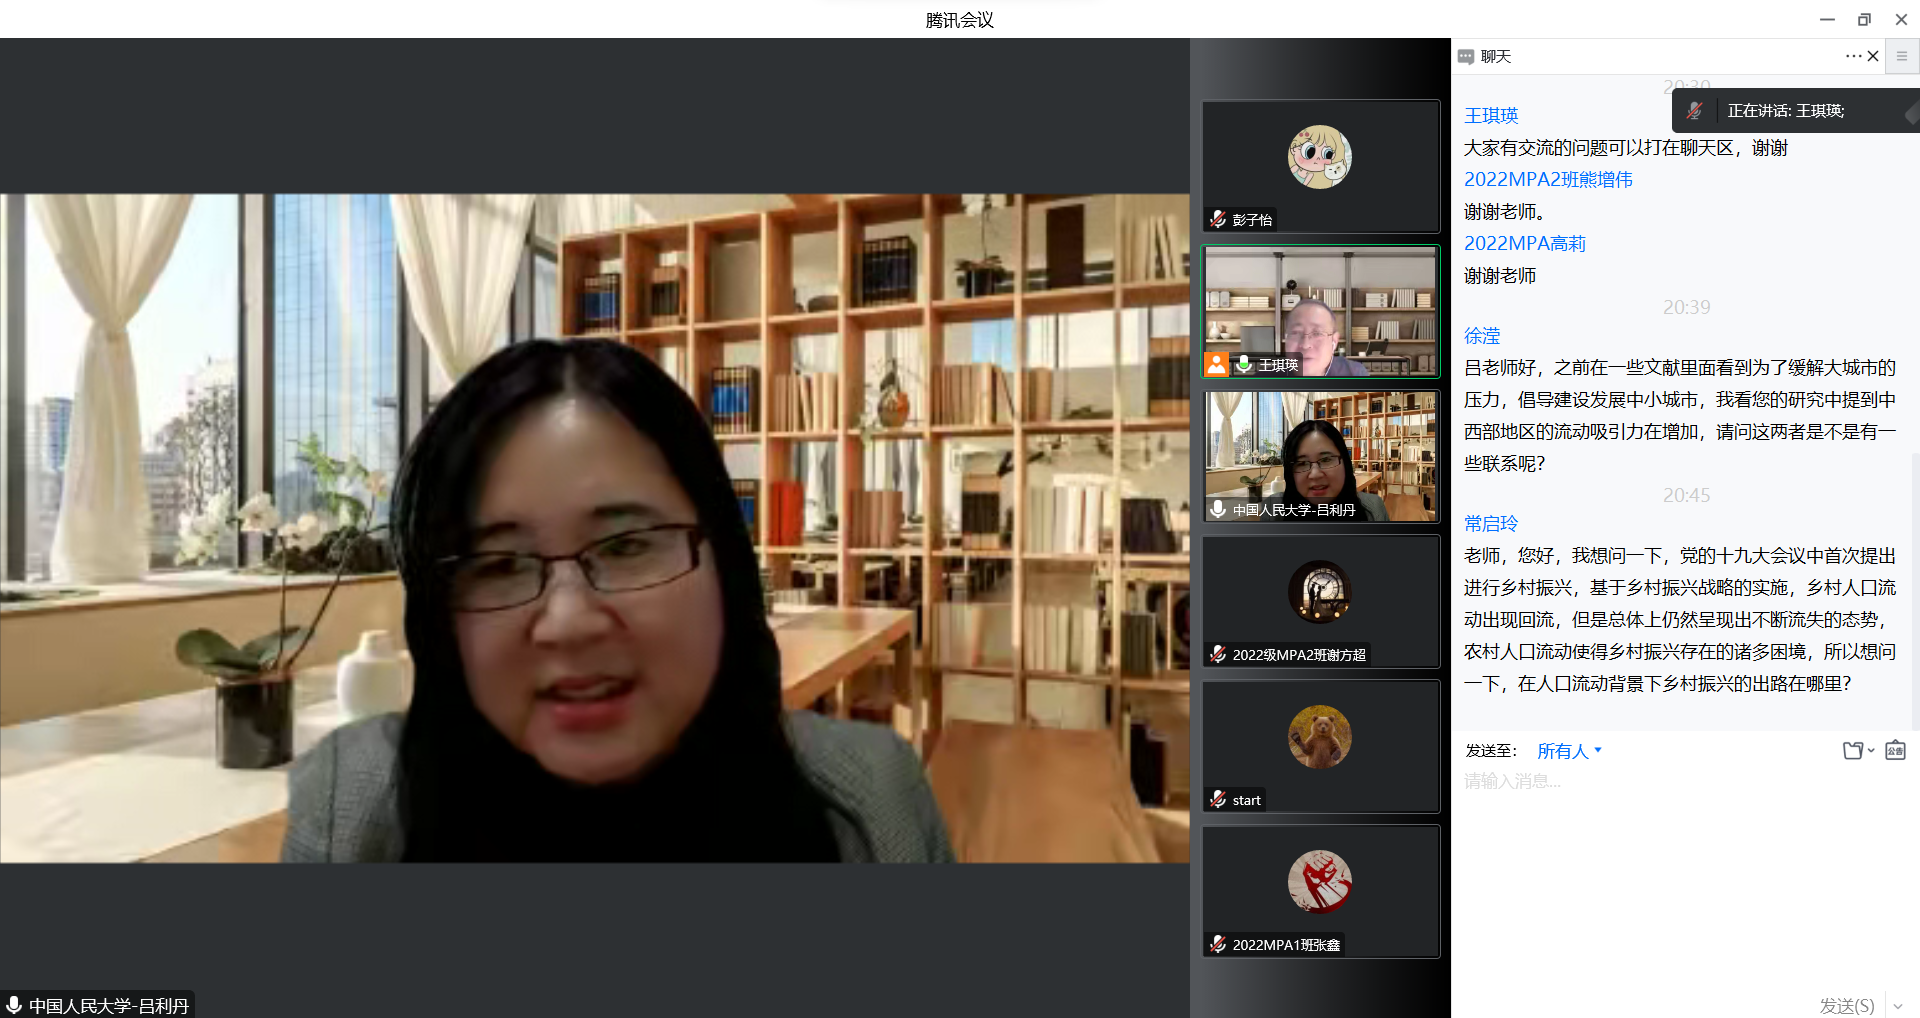Expand the dropdown arrow beside folder icon
The height and width of the screenshot is (1018, 1920).
coord(1871,751)
